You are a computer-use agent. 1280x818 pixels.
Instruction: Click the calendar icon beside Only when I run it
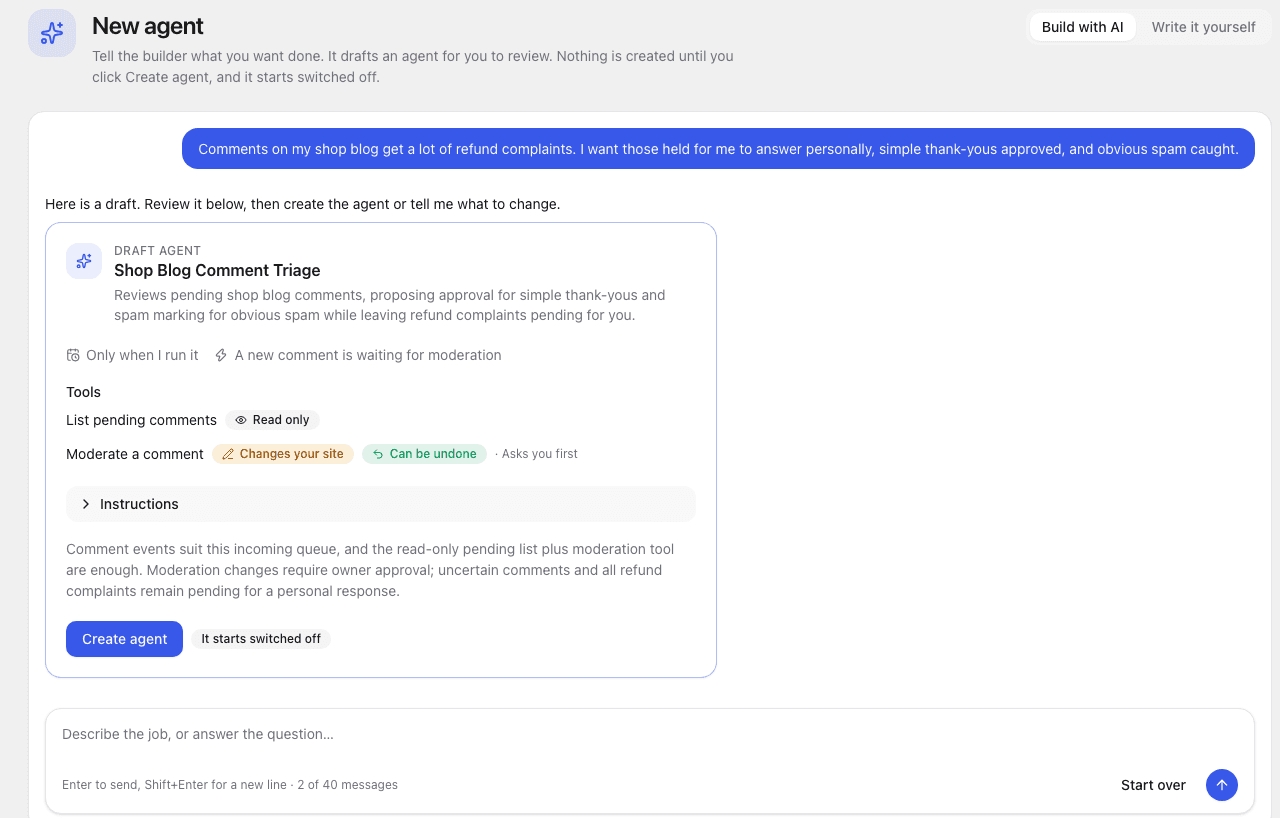click(73, 355)
